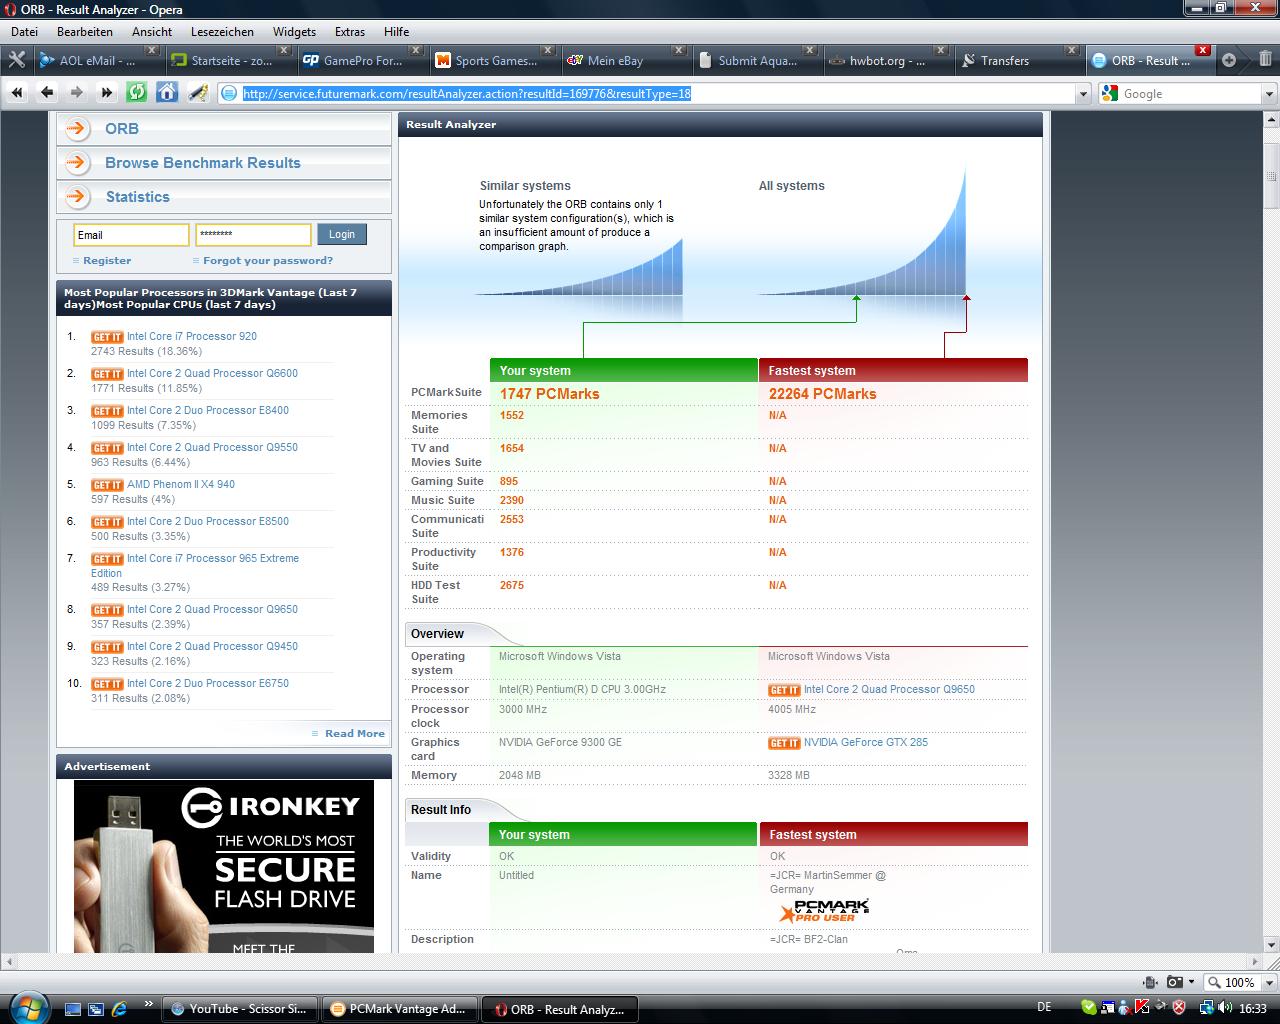Viewport: 1280px width, 1024px height.
Task: Click the Browse Benchmark Results arrow icon
Action: coord(76,162)
